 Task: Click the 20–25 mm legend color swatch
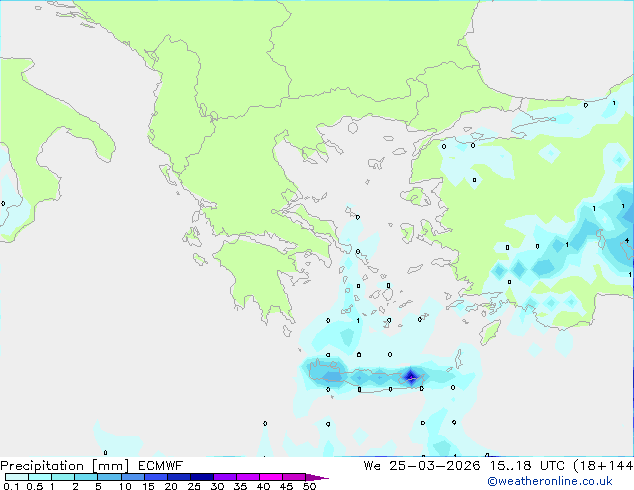click(x=178, y=477)
